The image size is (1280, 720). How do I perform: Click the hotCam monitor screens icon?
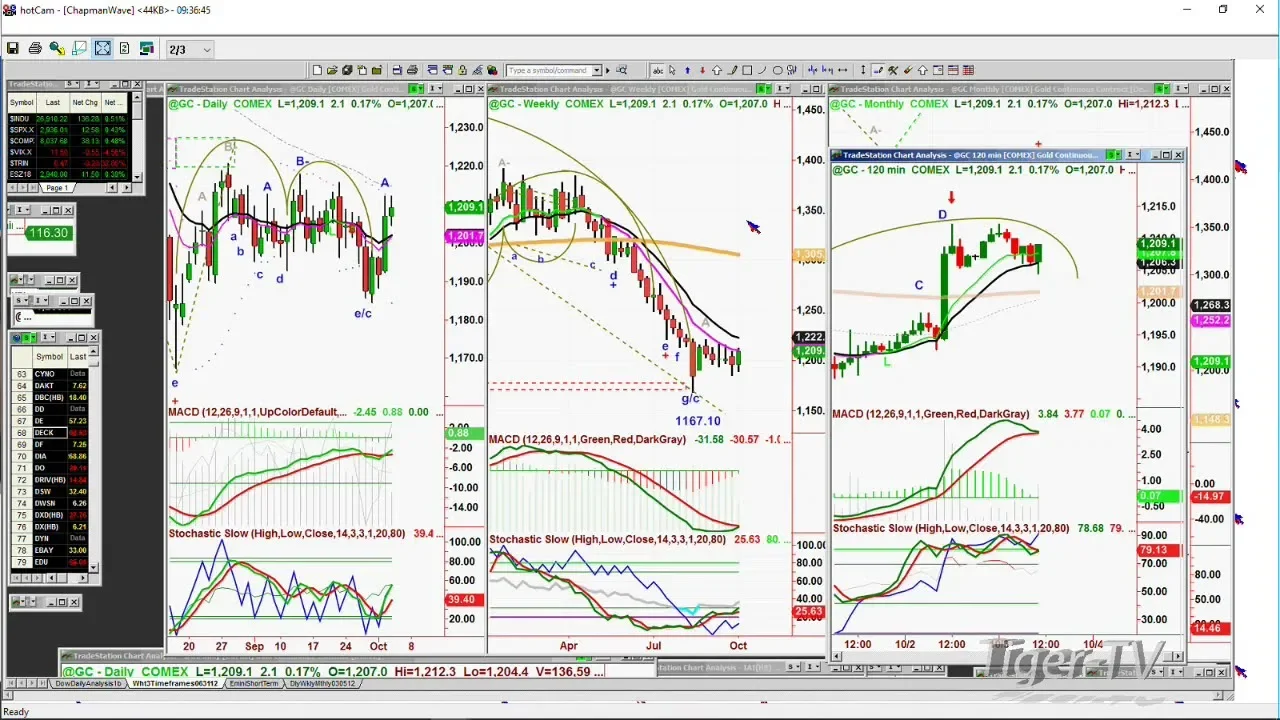146,48
